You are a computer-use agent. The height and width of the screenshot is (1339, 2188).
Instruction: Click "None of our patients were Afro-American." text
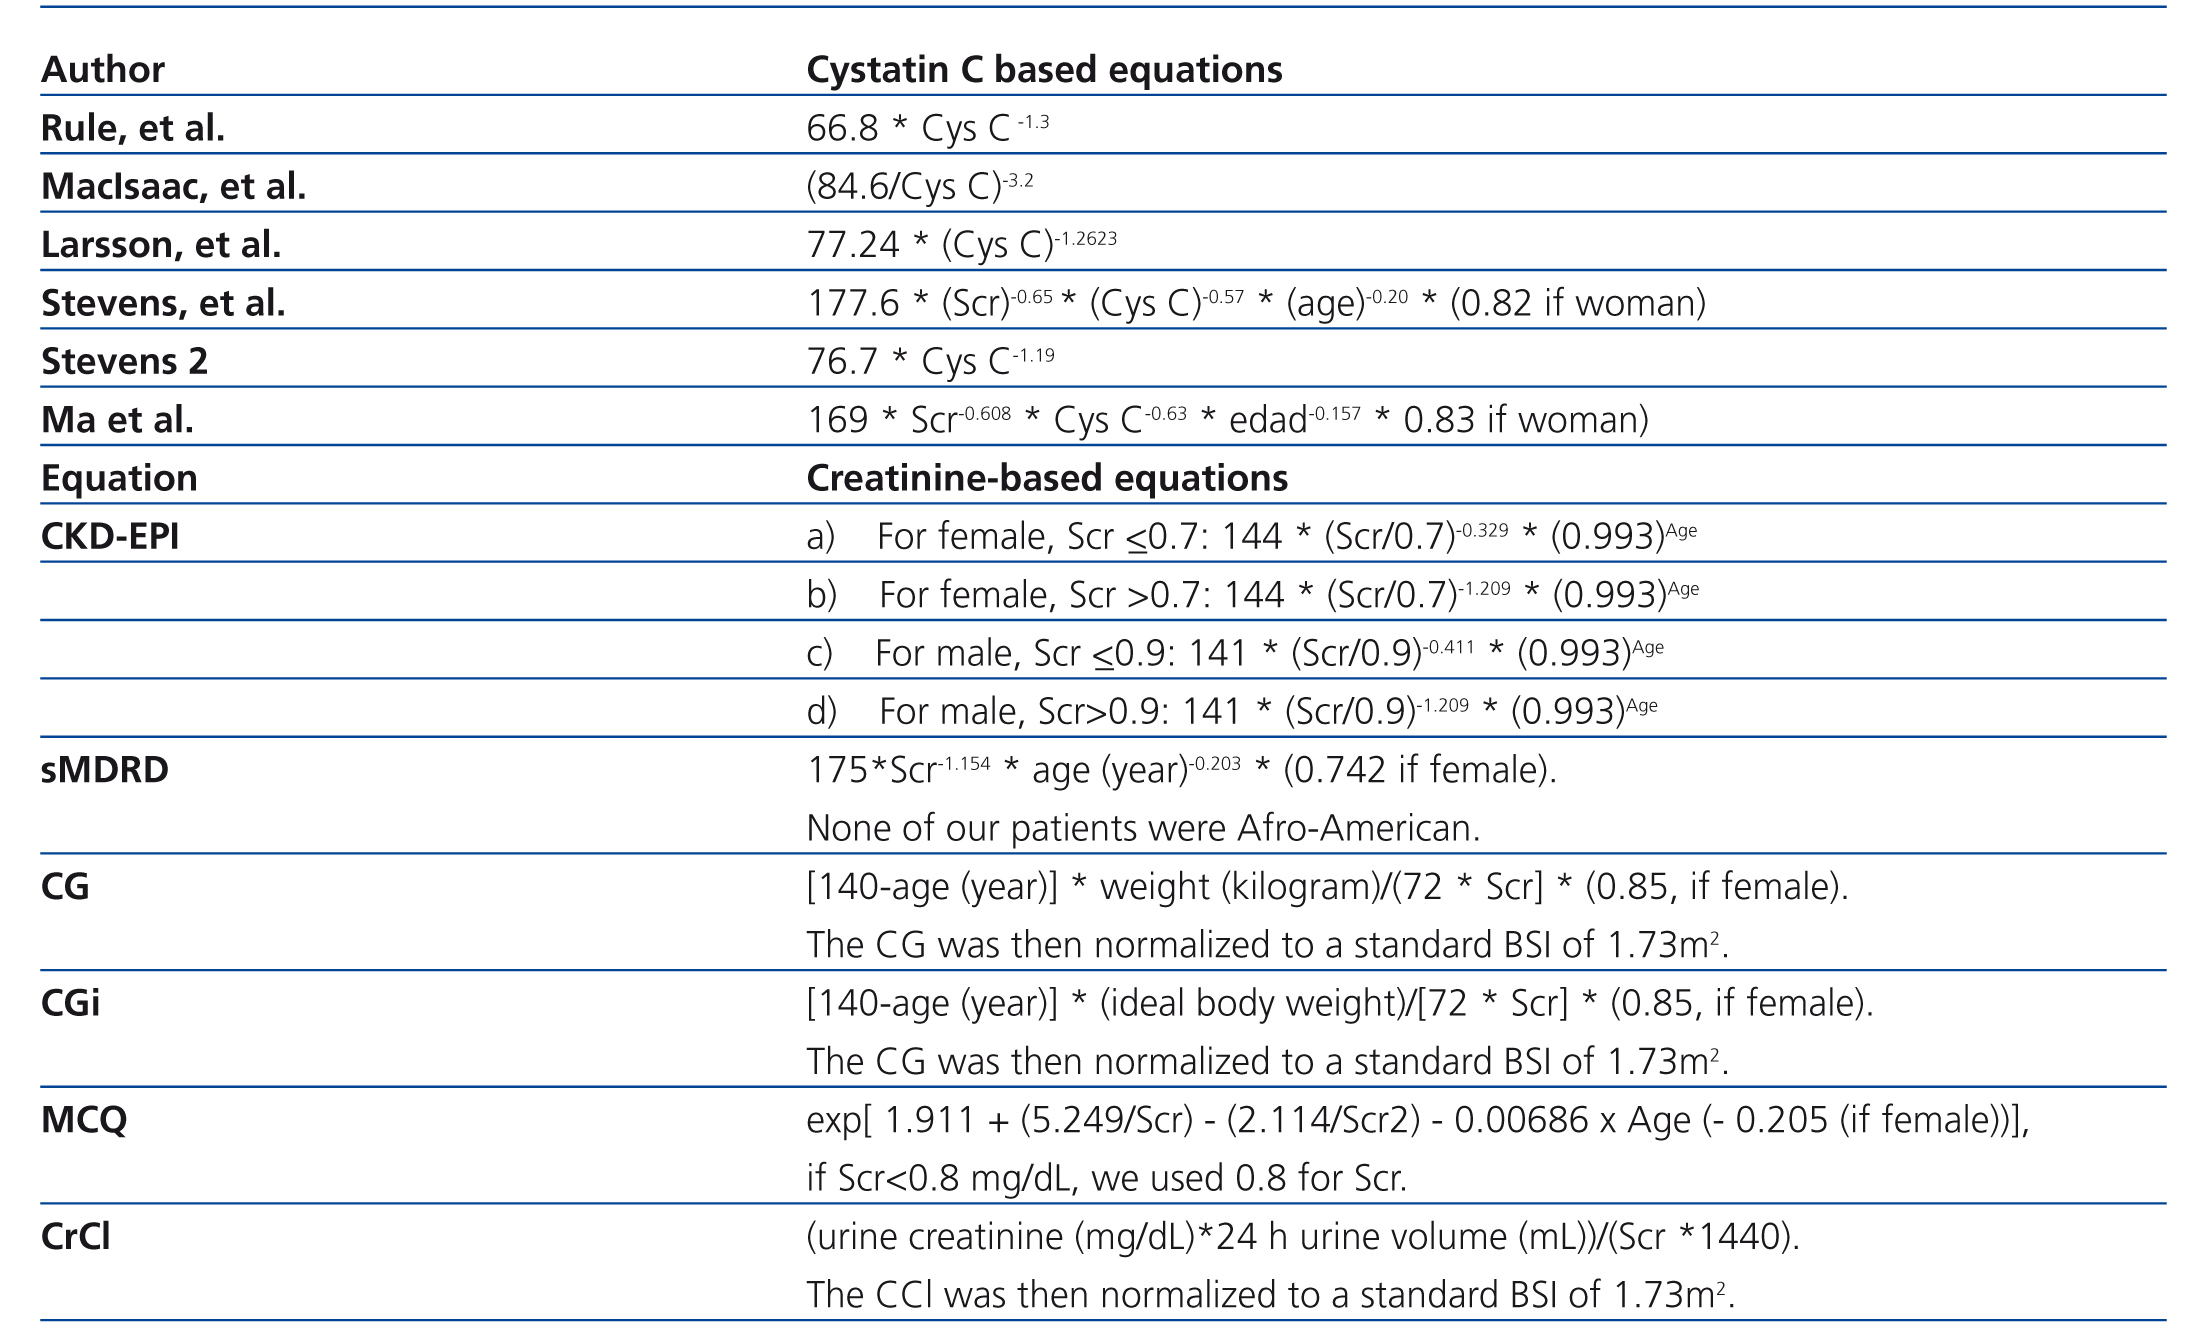[x=1143, y=828]
